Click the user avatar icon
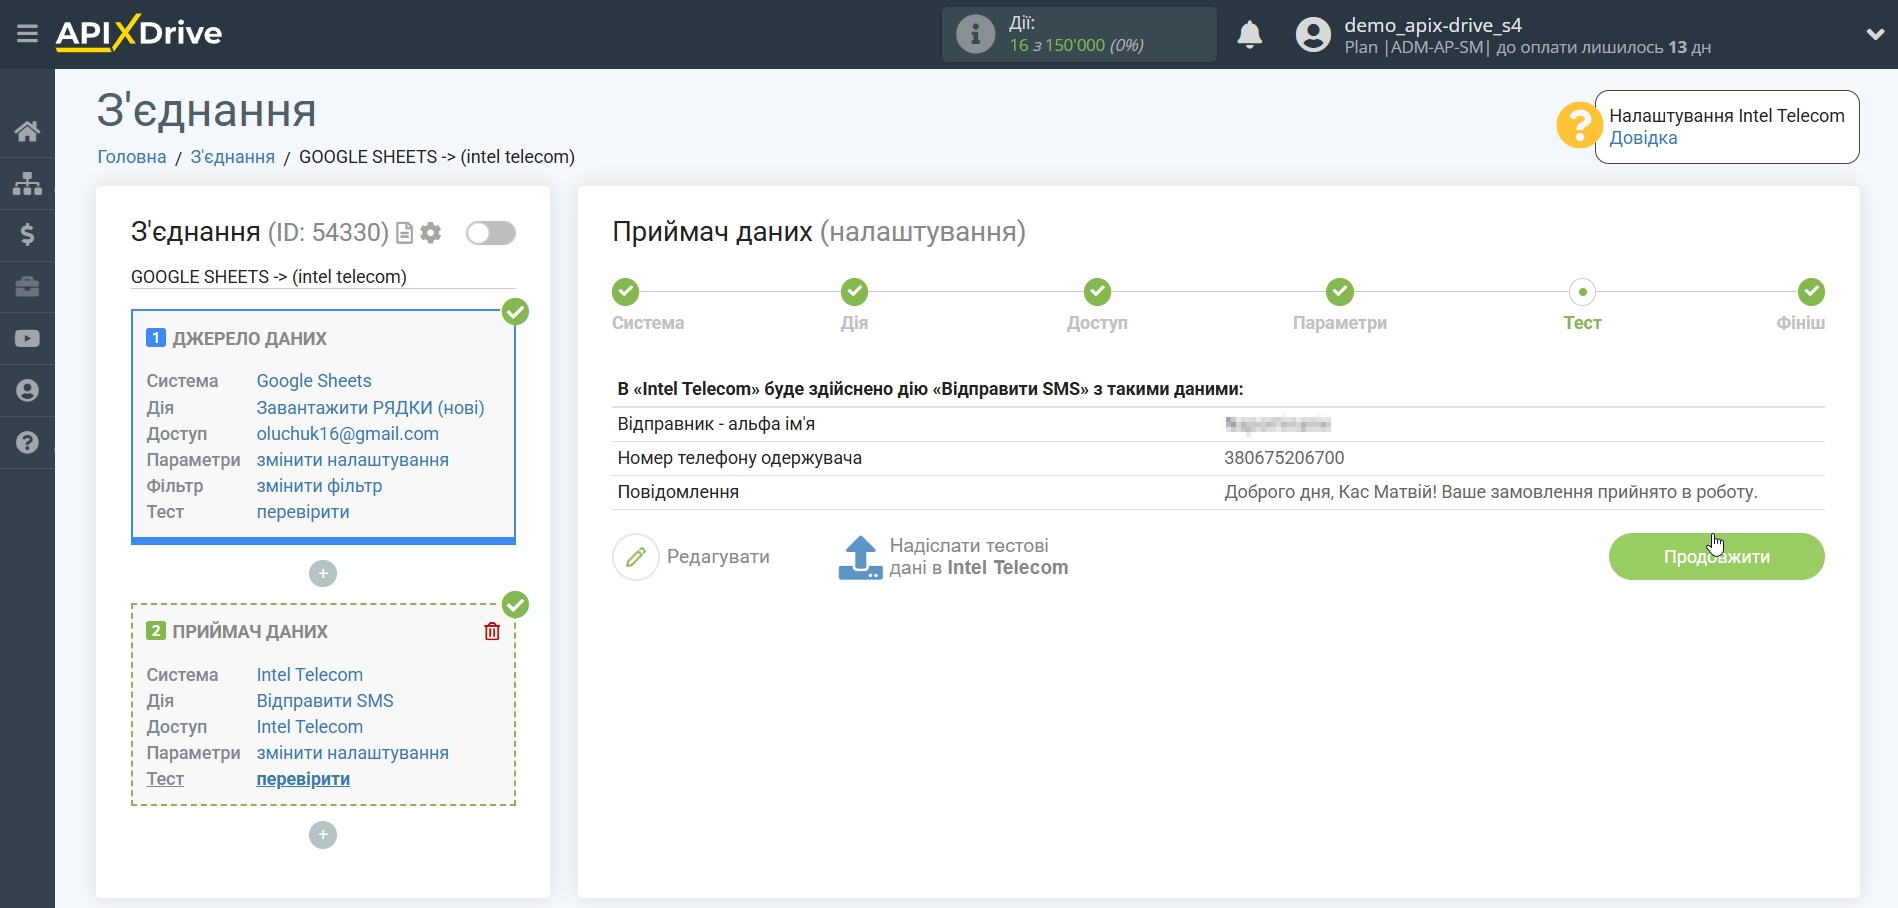Screen dimensions: 1898x908 tap(1313, 35)
